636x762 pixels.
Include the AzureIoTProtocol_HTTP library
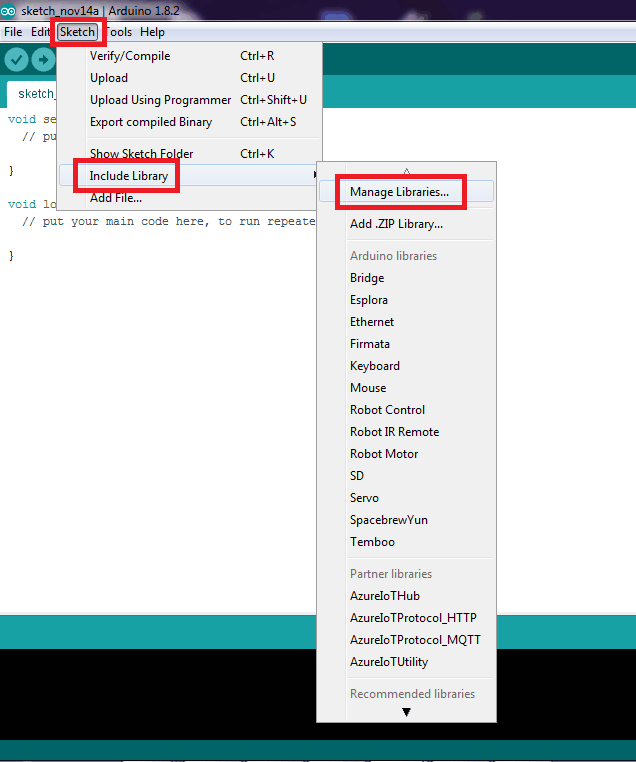(x=406, y=618)
